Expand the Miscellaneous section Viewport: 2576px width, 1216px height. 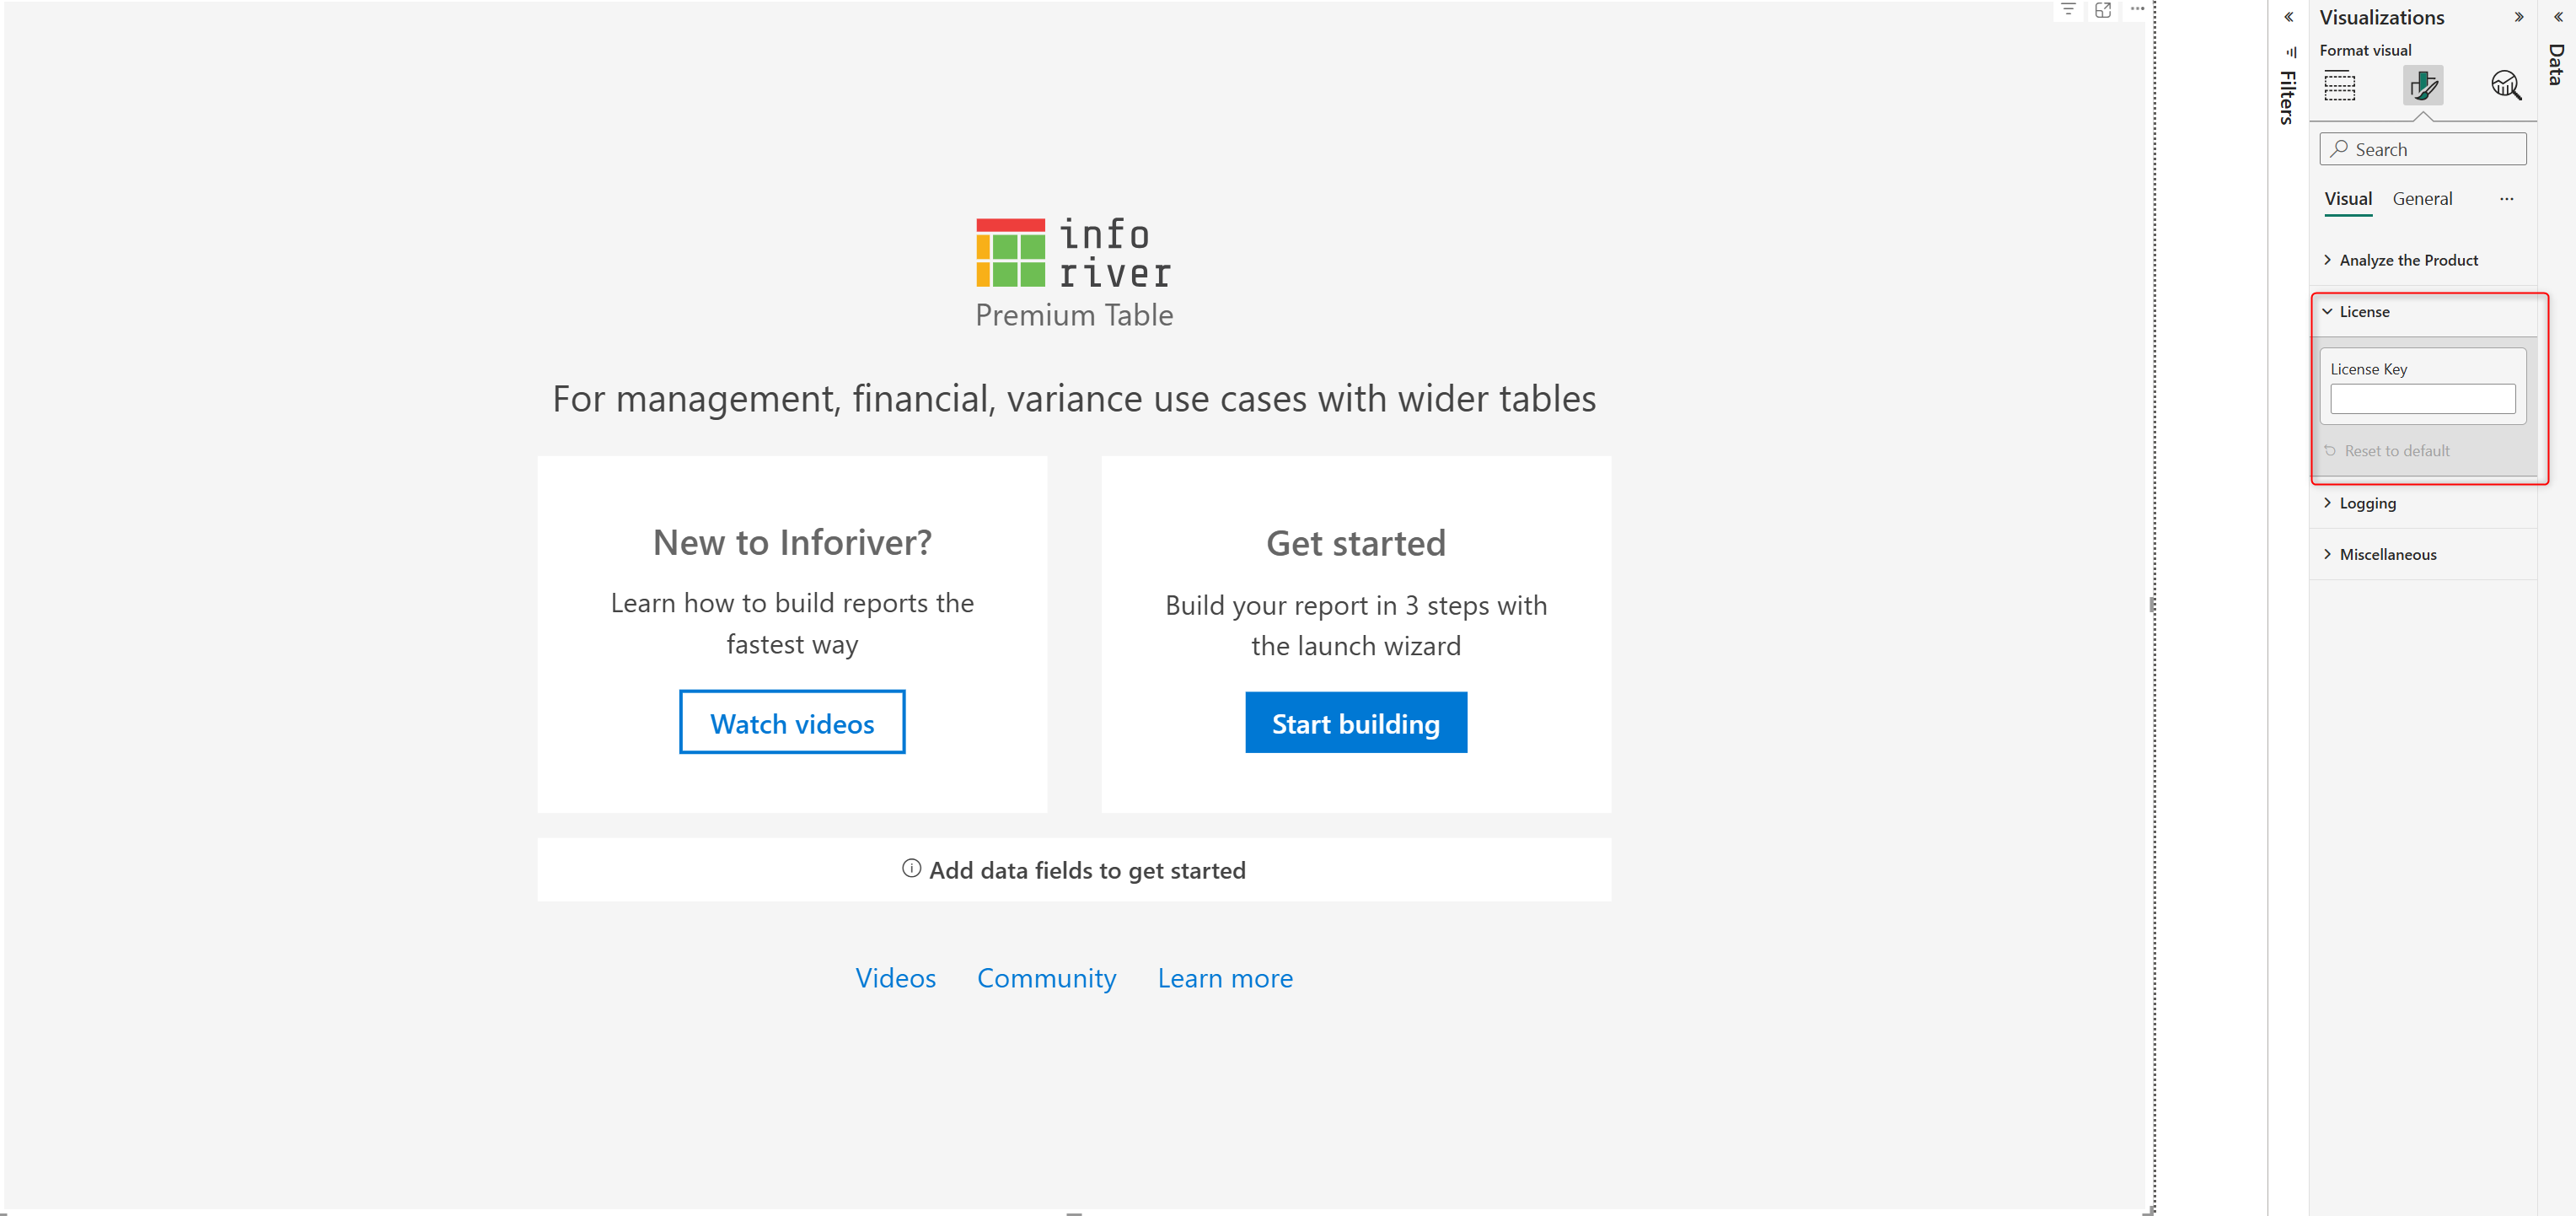2387,554
